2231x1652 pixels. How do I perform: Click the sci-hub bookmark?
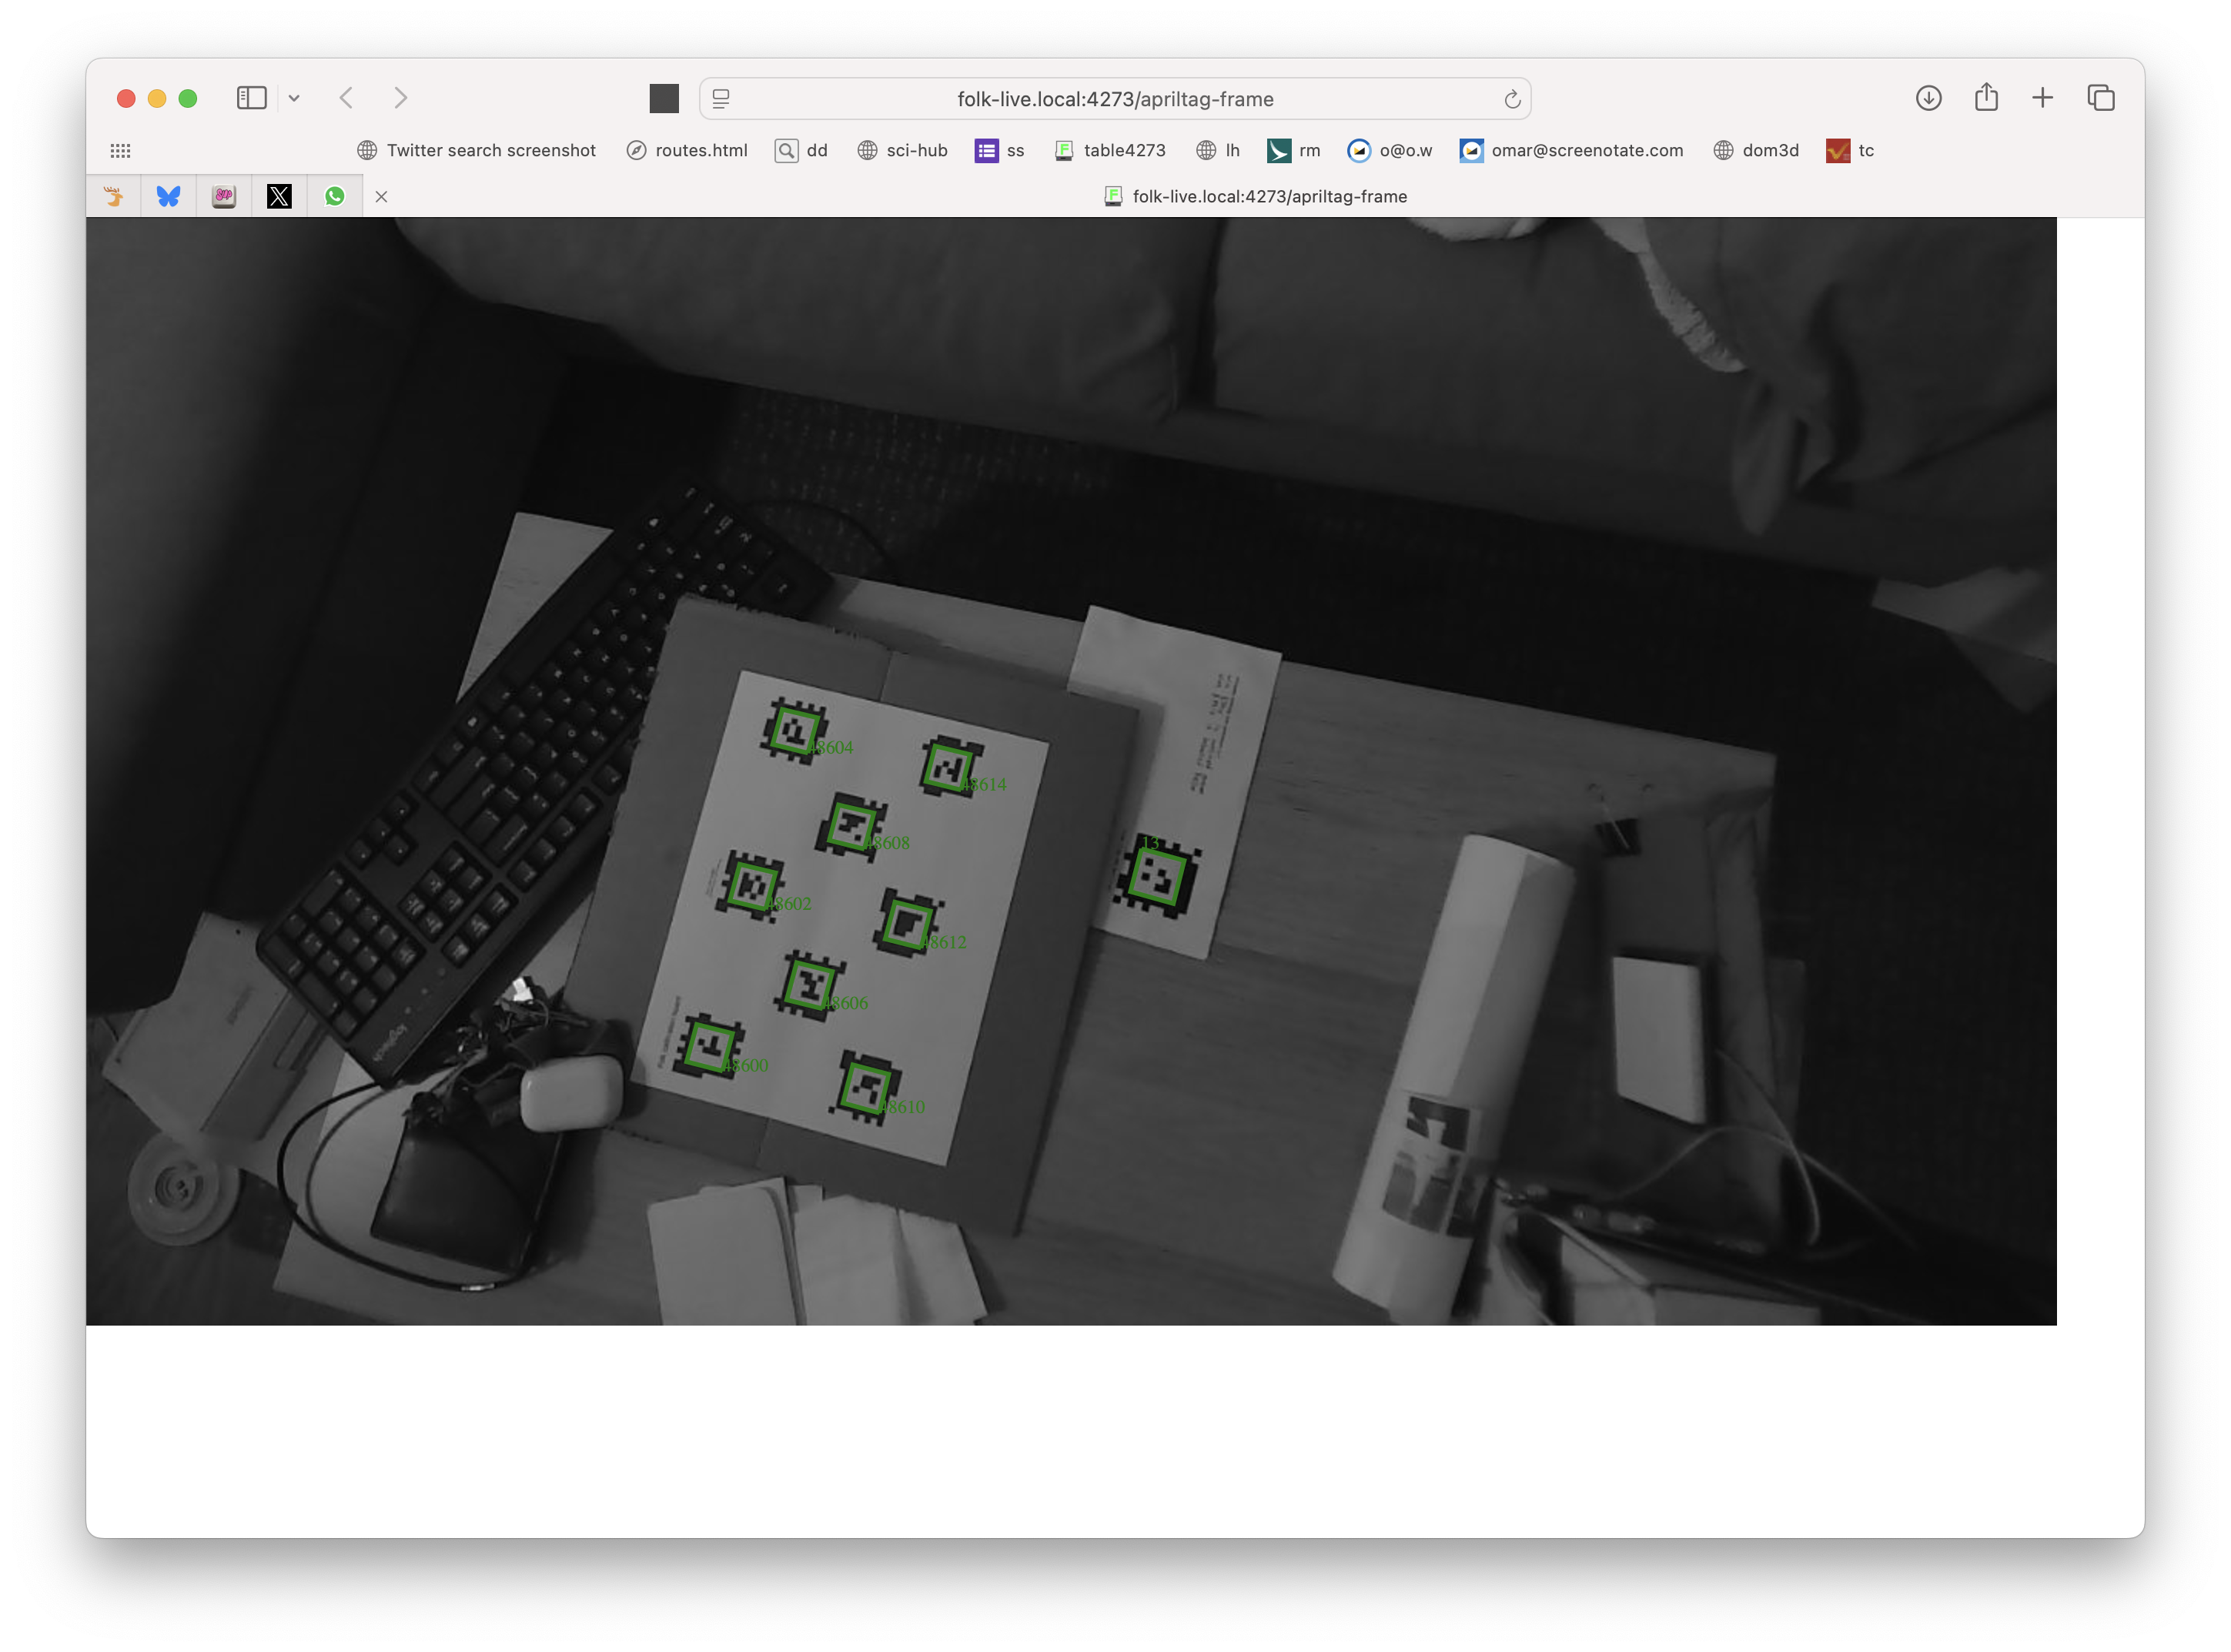point(902,151)
